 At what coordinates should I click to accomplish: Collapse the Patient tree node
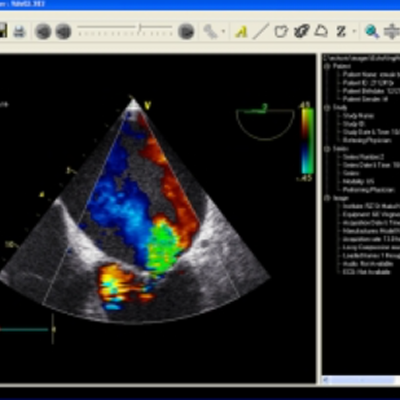[327, 66]
